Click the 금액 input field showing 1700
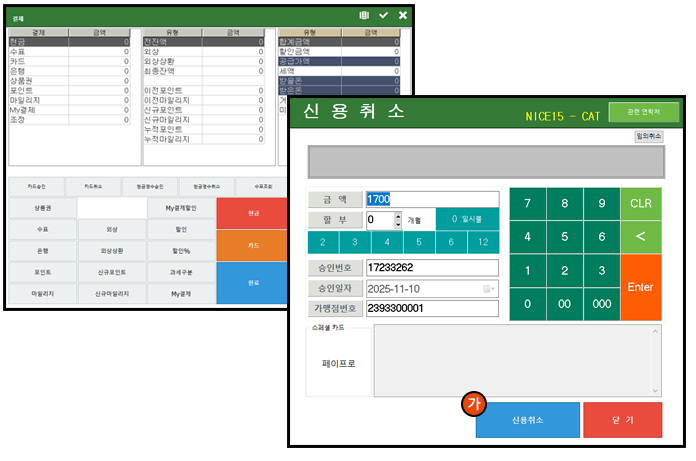 click(x=432, y=199)
